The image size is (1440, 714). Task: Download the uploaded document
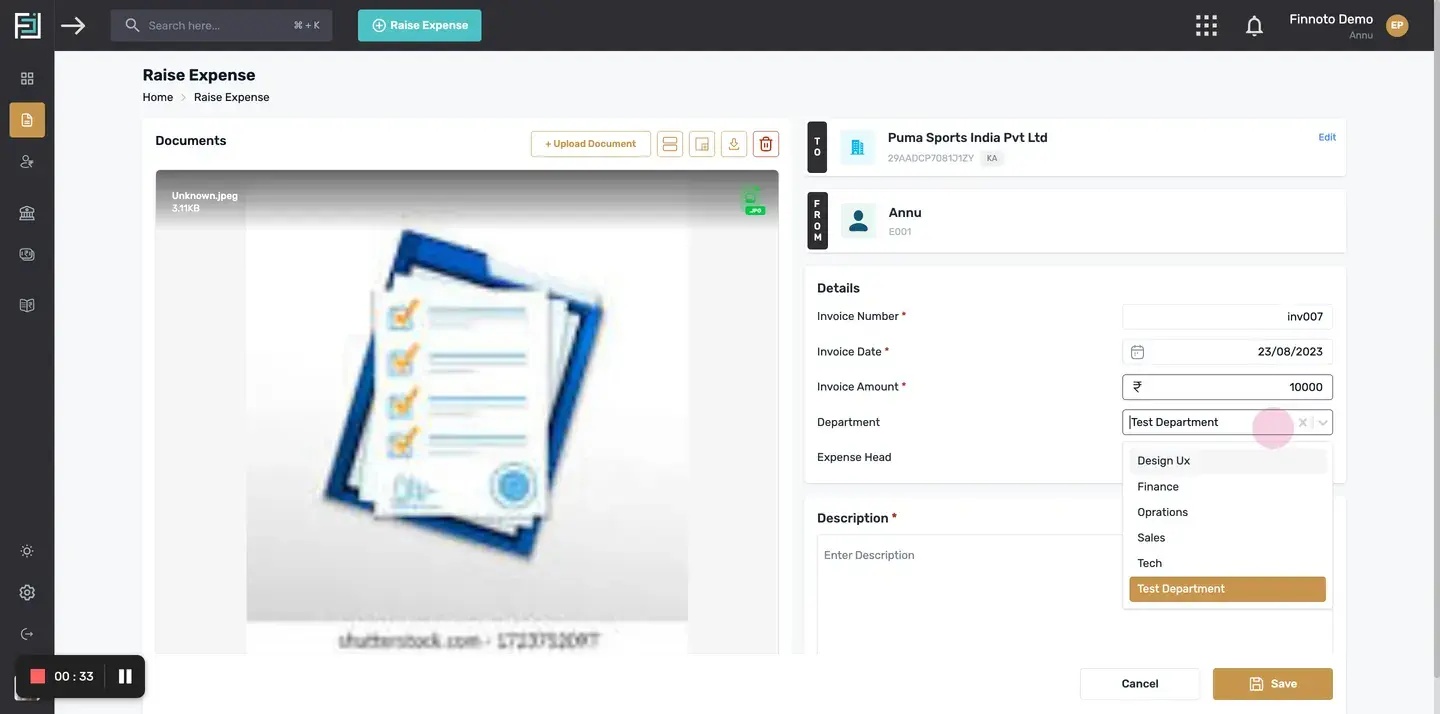click(734, 144)
